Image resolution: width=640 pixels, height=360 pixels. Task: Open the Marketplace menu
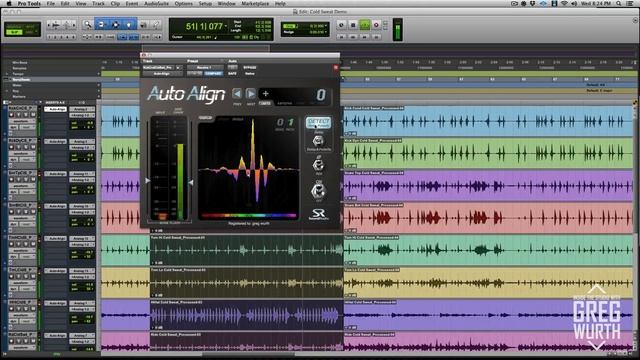coord(255,3)
